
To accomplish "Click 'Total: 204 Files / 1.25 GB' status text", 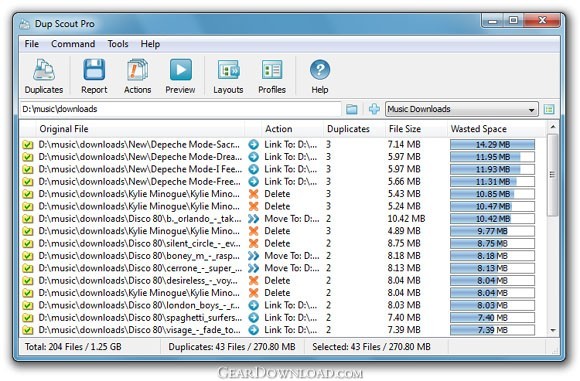I will coord(73,347).
